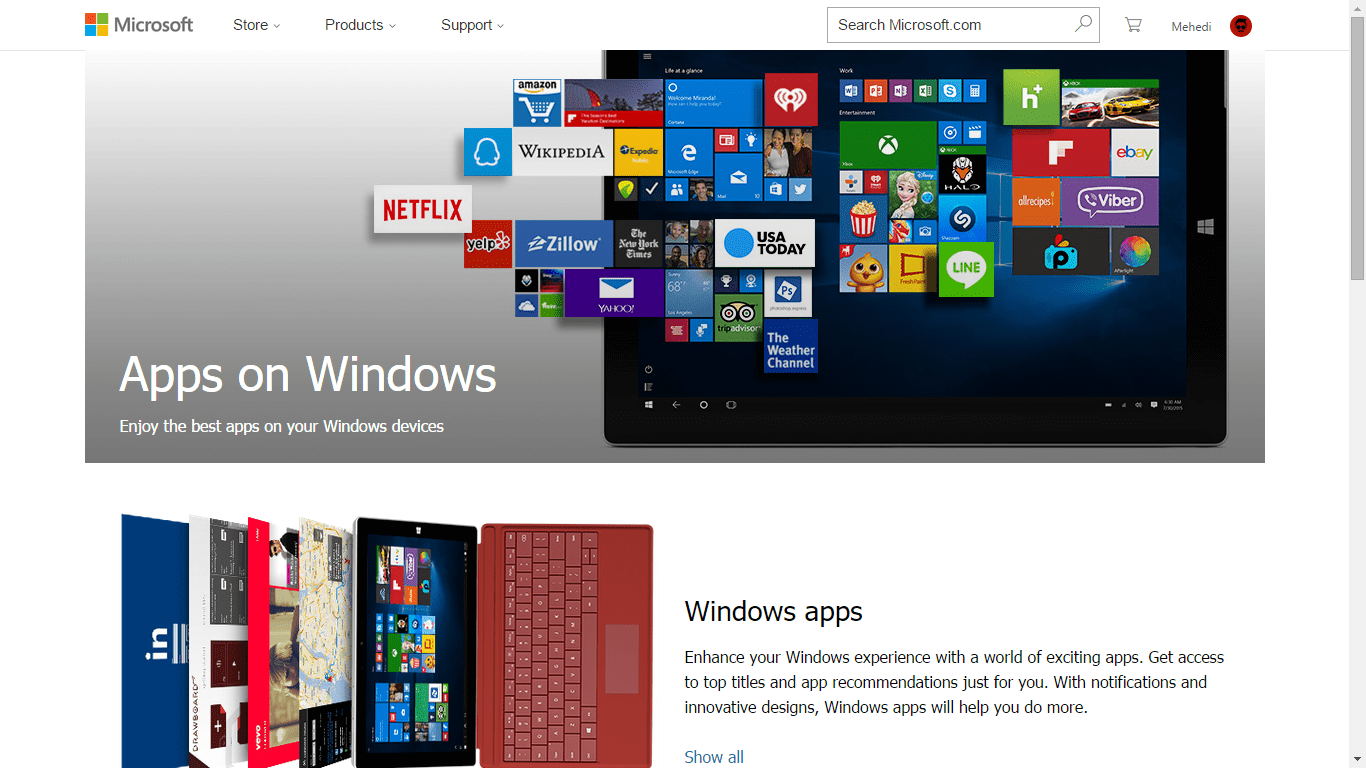Click the Yahoo! mail tile

(x=614, y=293)
